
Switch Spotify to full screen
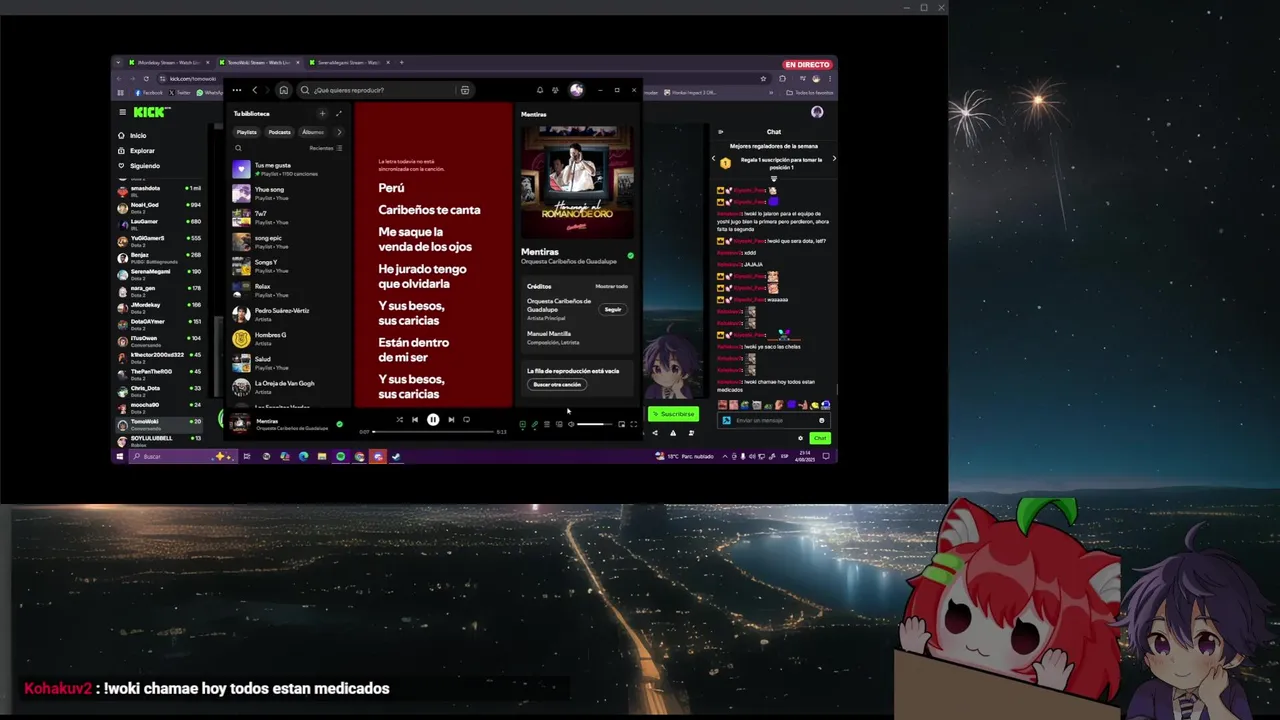pos(634,424)
